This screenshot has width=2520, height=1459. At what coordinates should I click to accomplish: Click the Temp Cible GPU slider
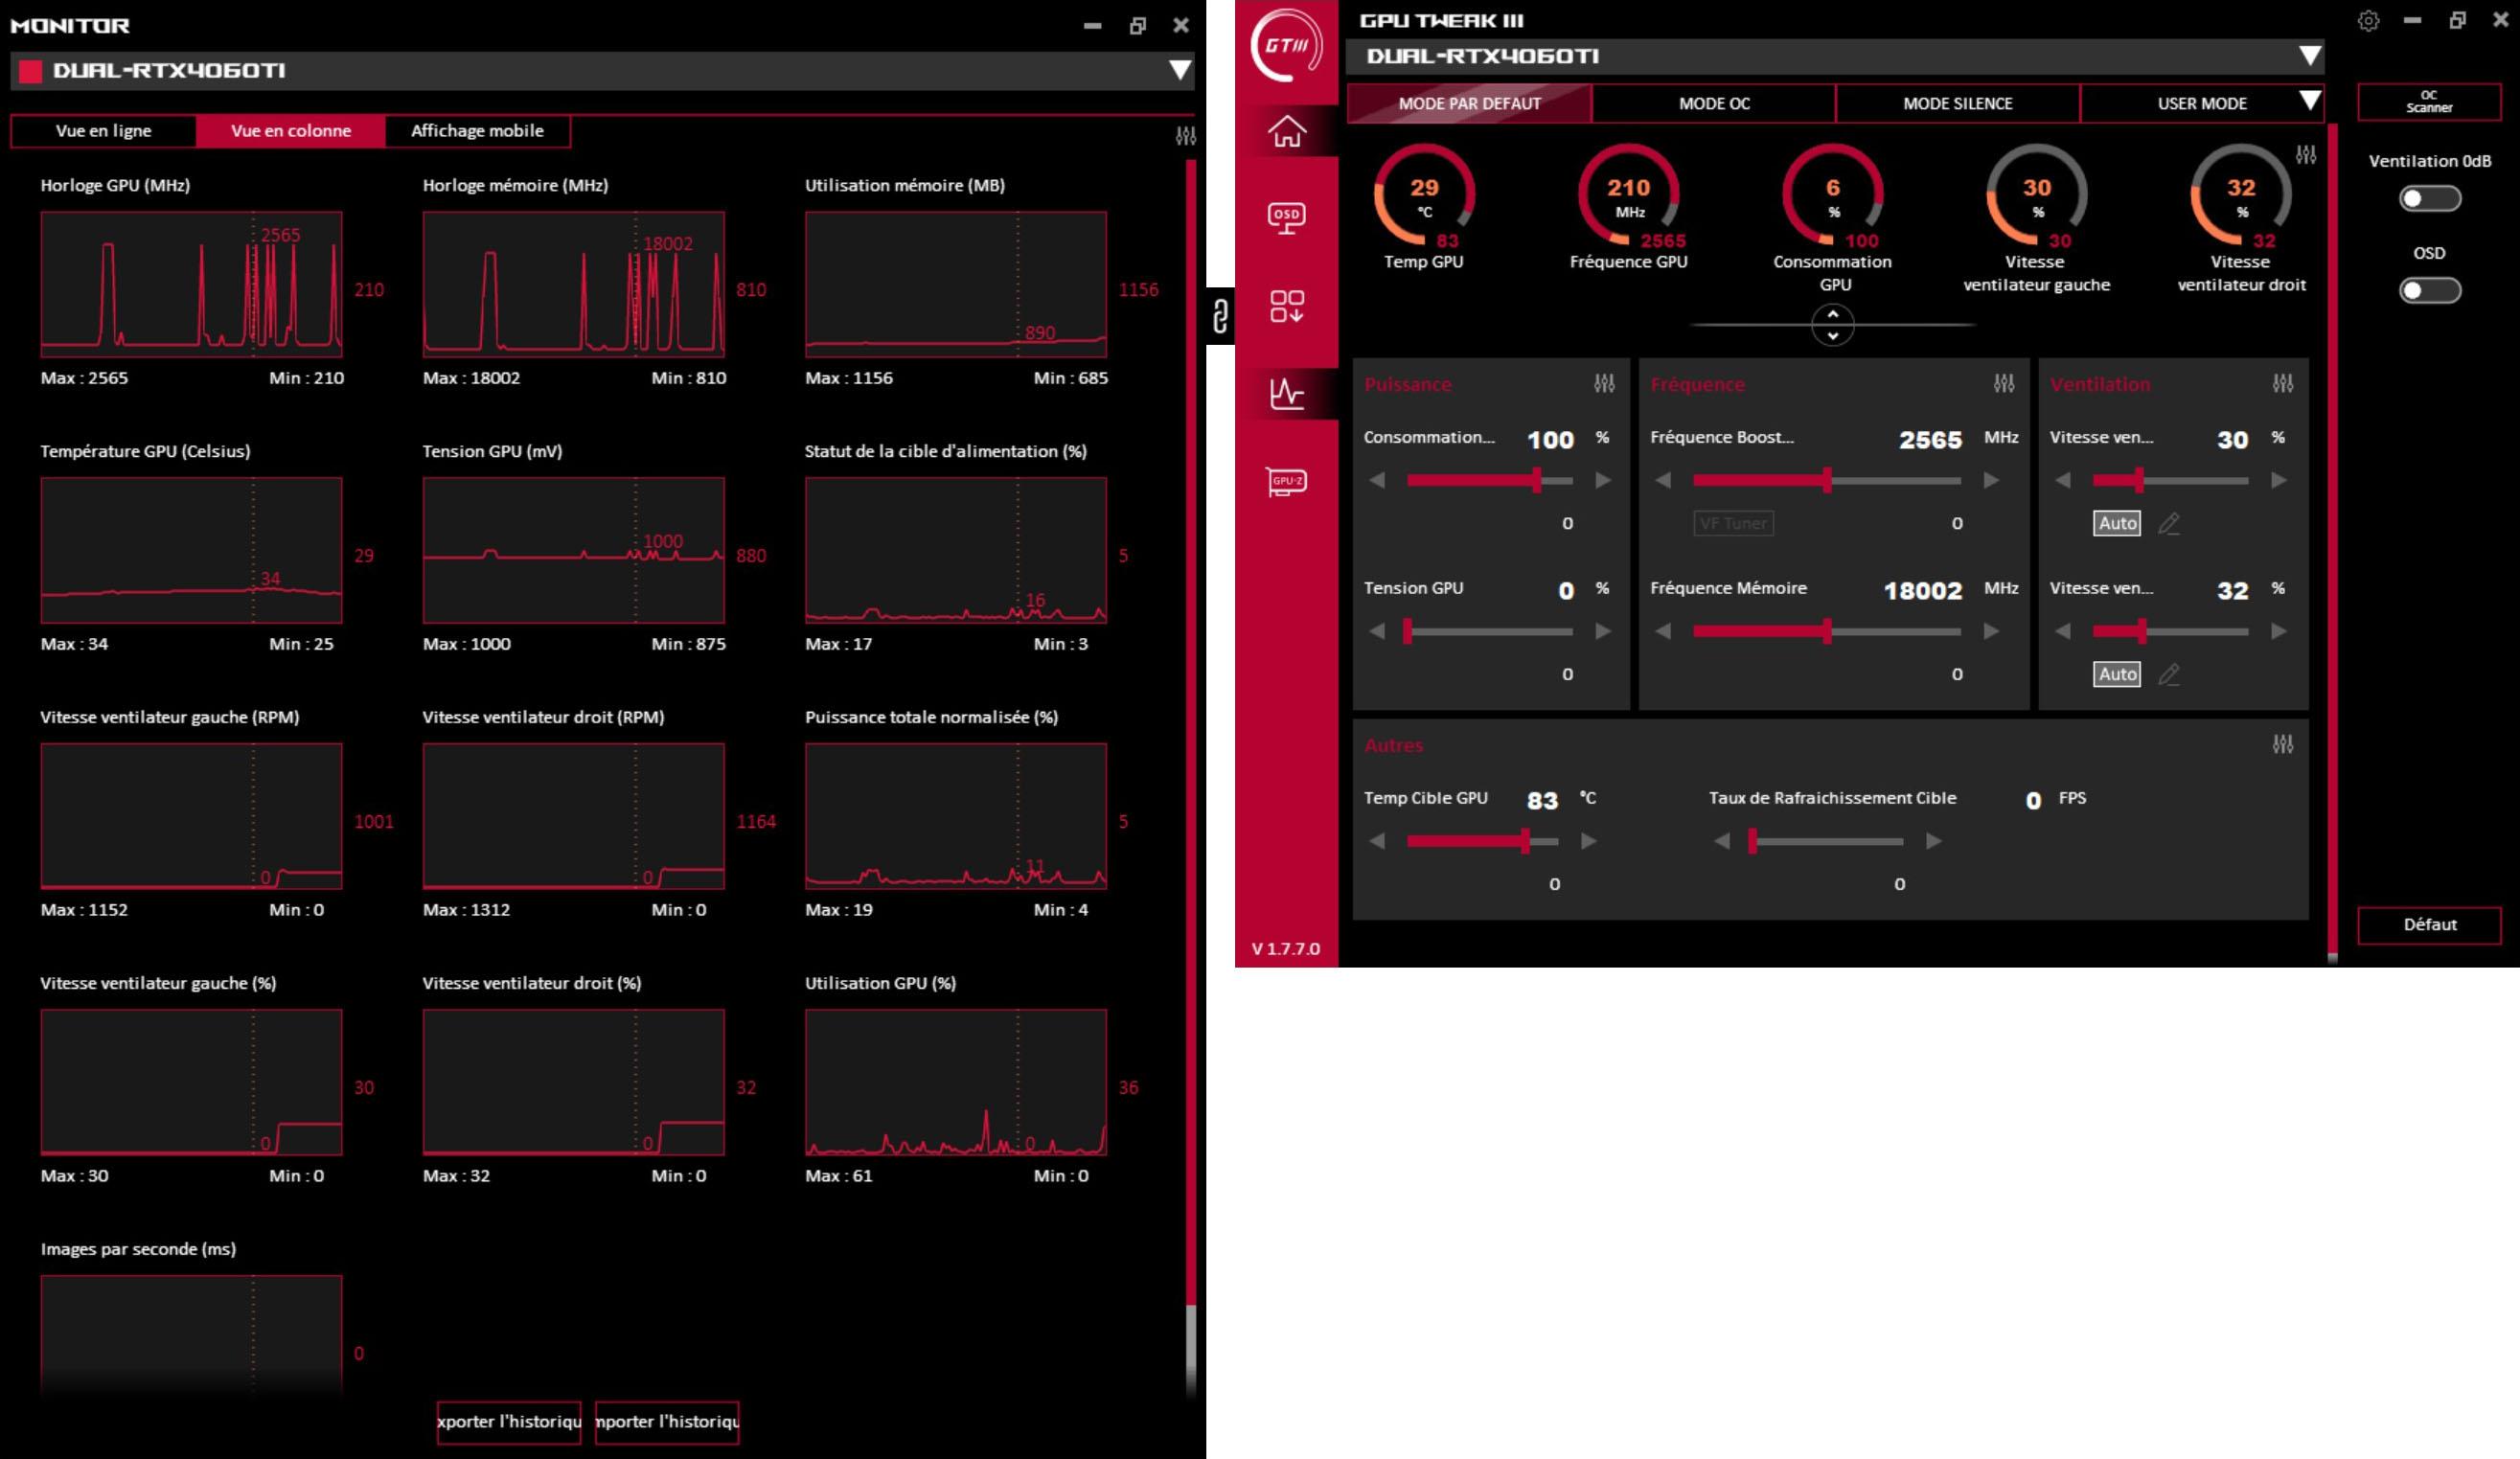1482,841
